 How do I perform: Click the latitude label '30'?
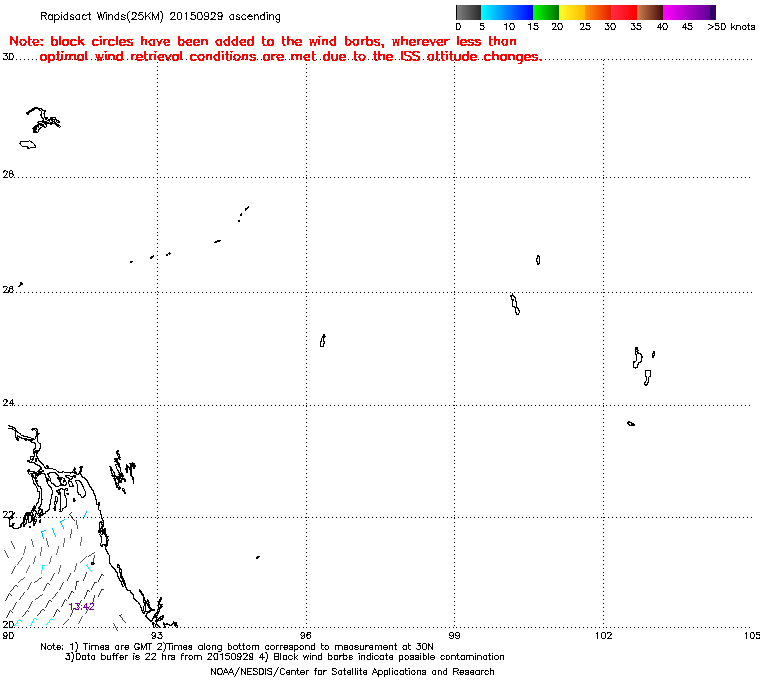(8, 57)
